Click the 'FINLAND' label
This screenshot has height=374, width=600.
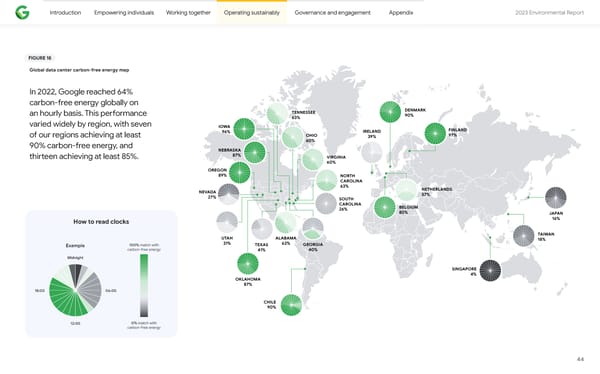458,130
